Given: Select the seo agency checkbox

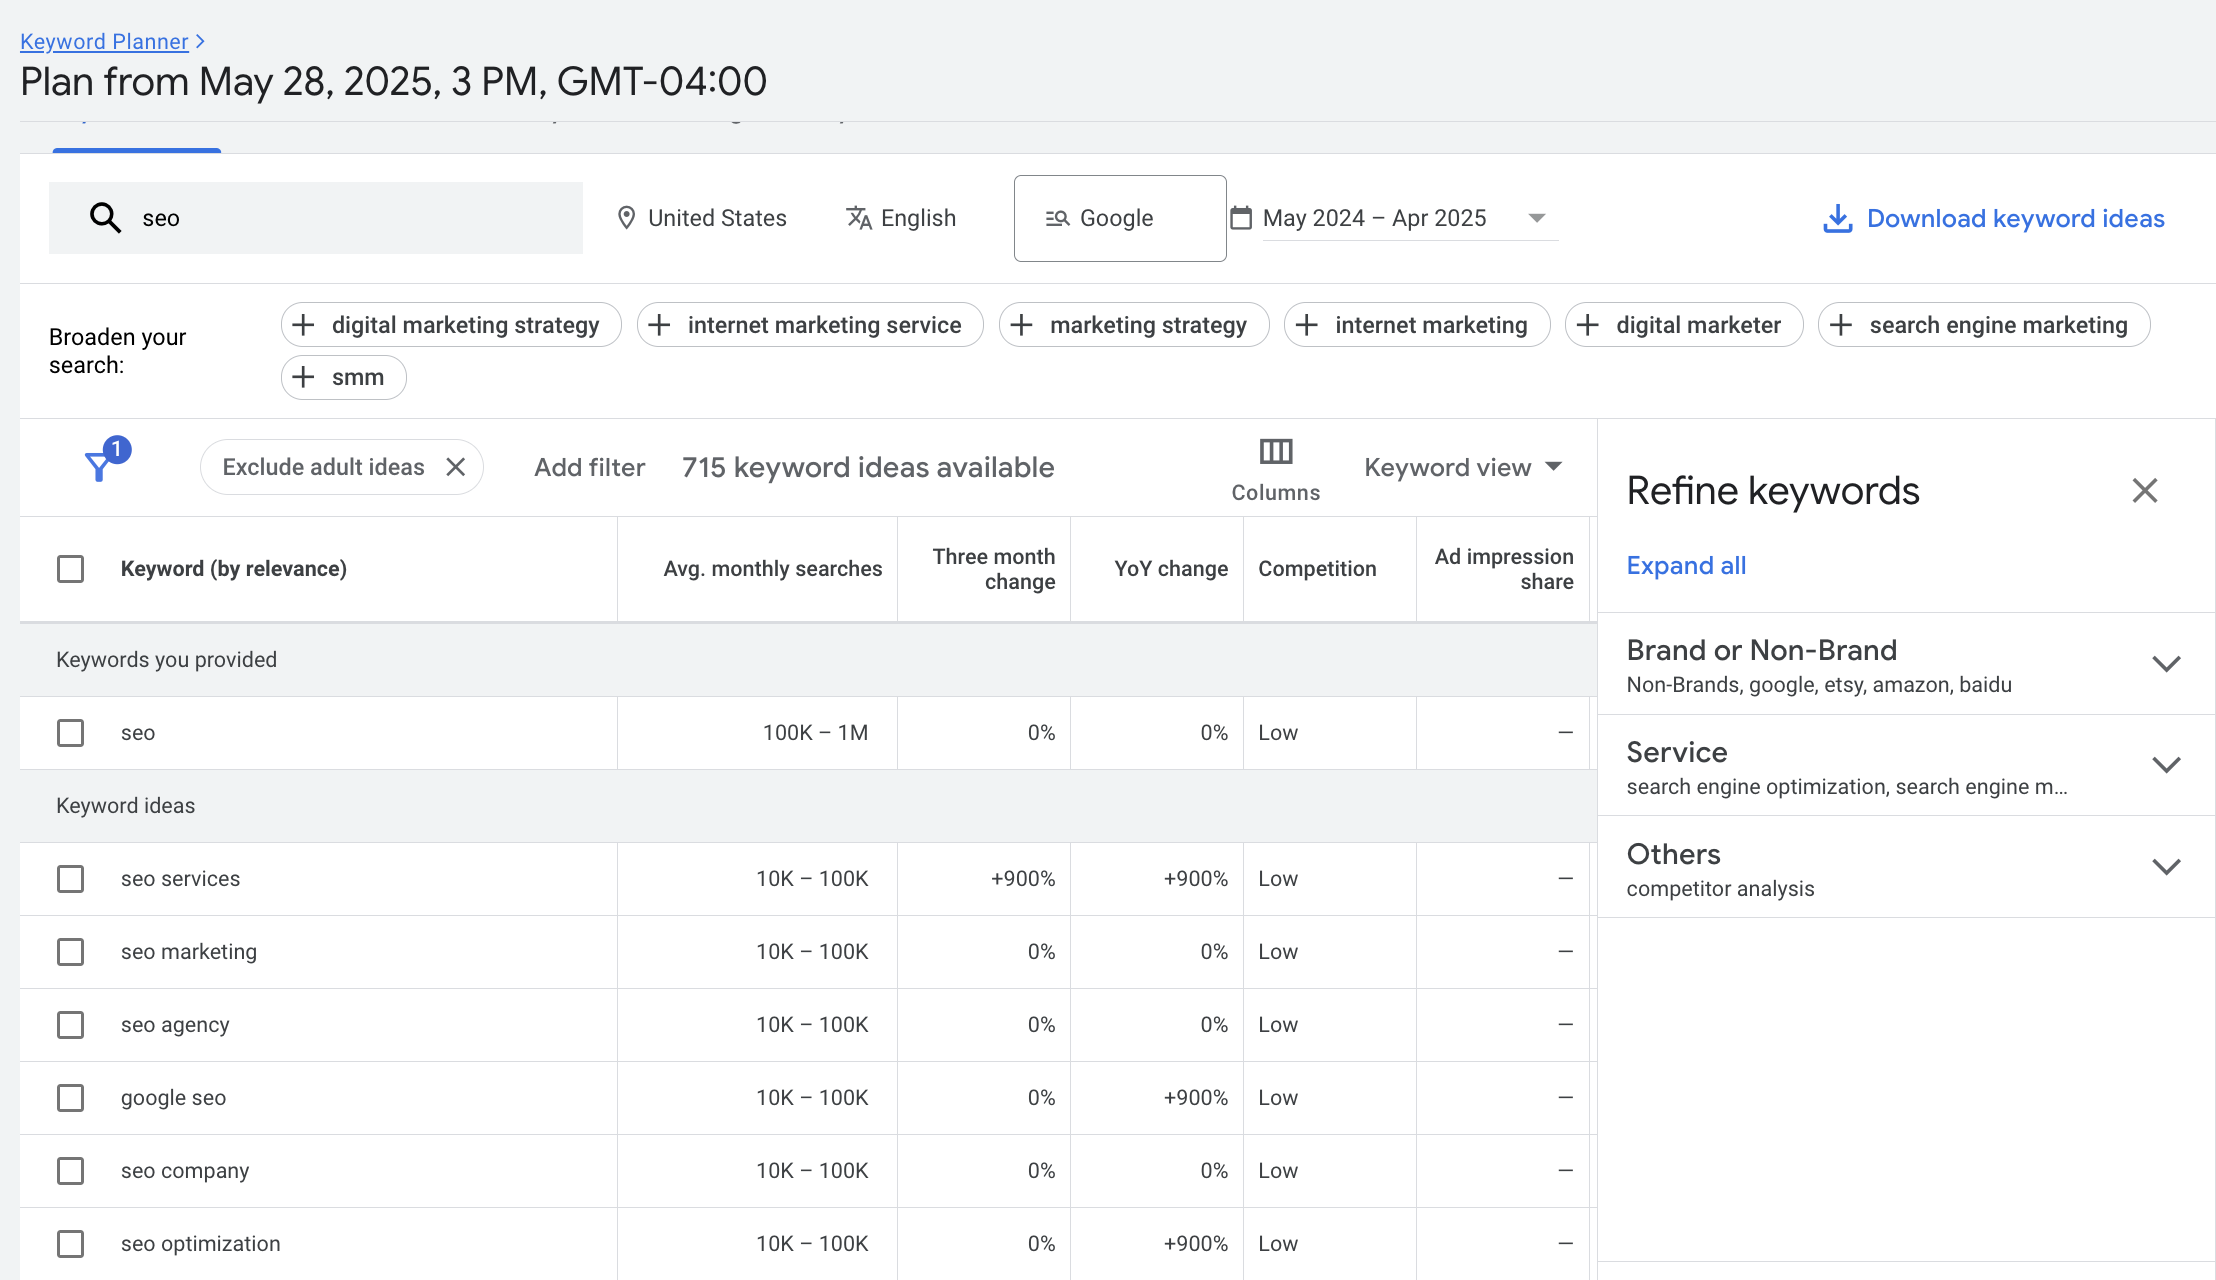Looking at the screenshot, I should point(70,1025).
